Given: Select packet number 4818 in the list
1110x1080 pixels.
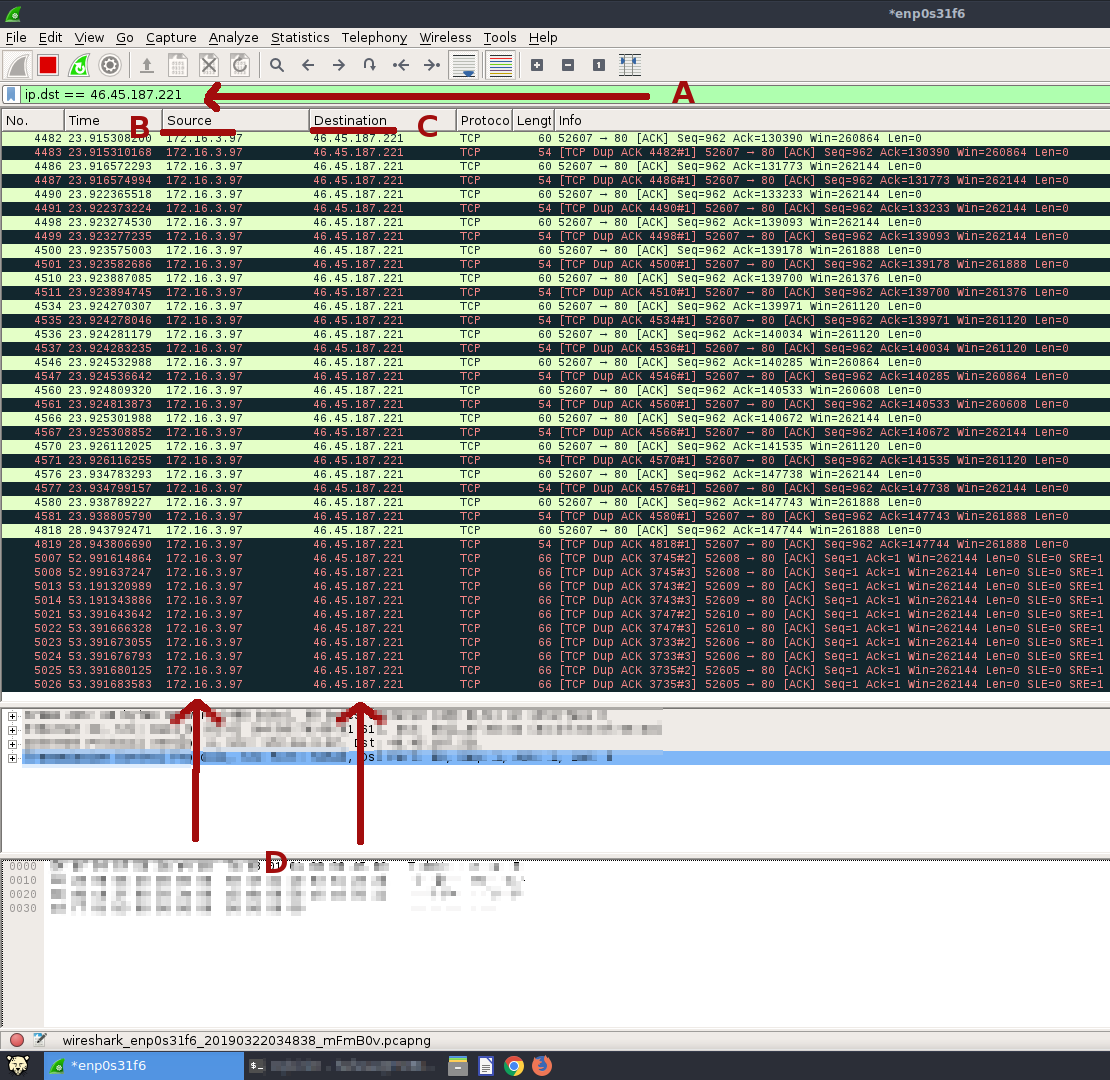Looking at the screenshot, I should [555, 531].
